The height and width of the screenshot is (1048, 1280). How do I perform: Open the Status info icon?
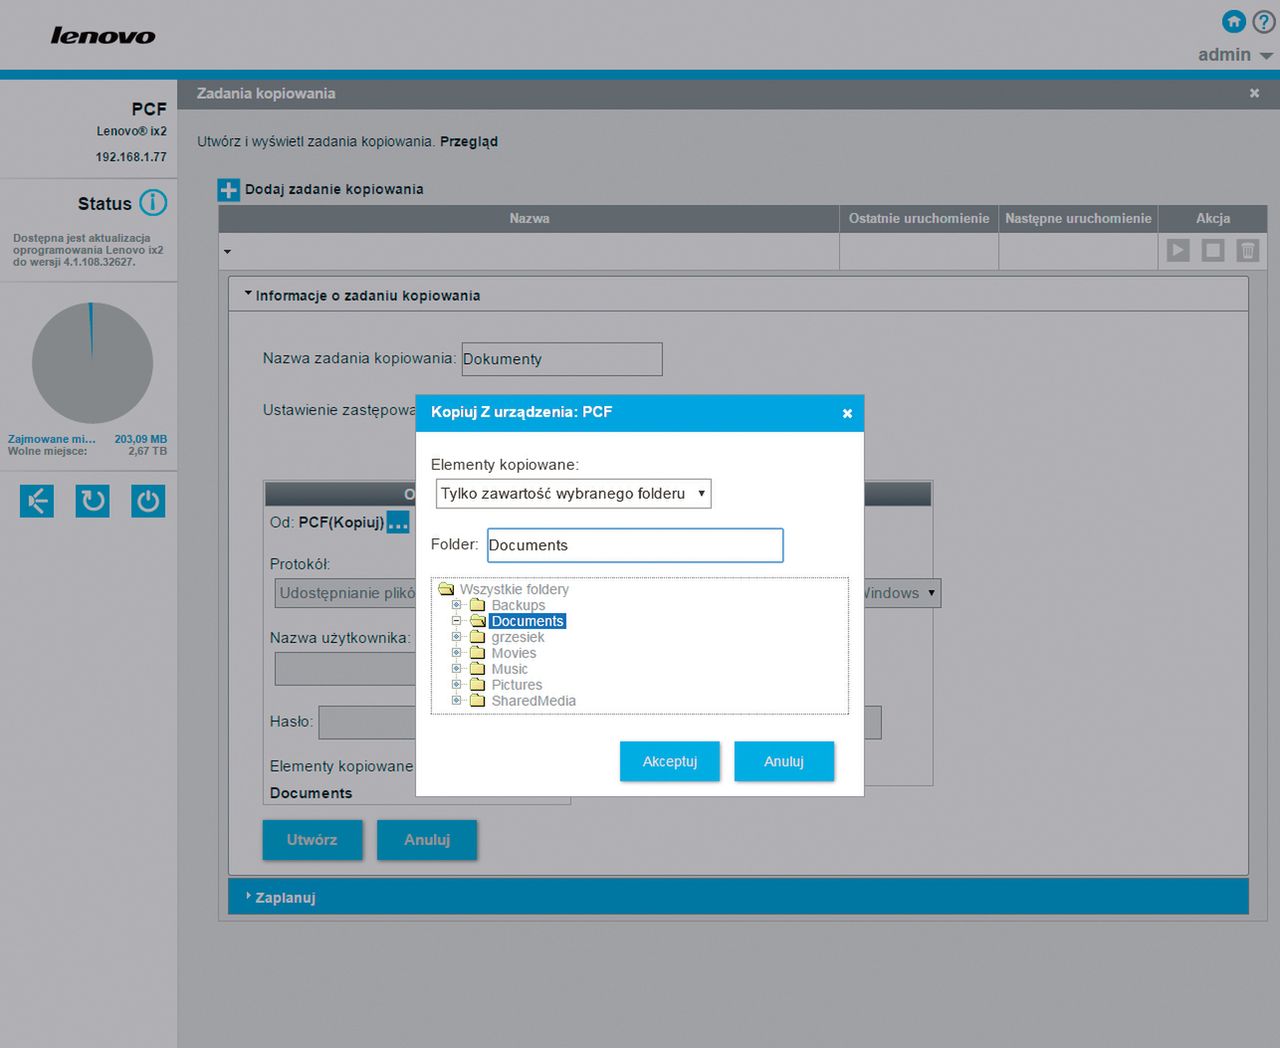153,203
